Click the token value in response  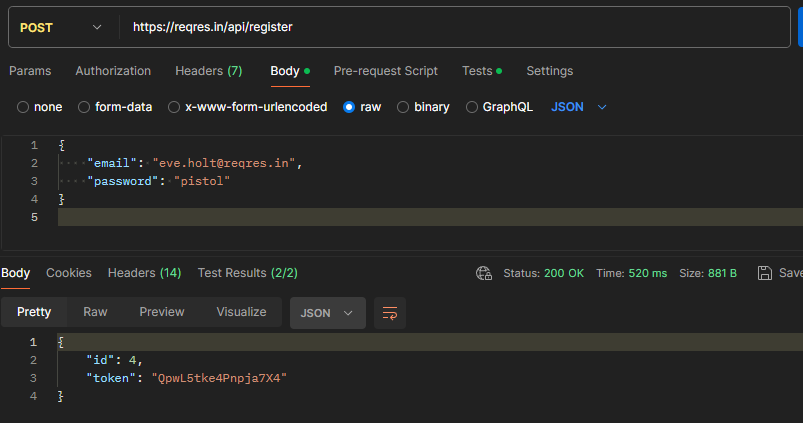pos(219,378)
